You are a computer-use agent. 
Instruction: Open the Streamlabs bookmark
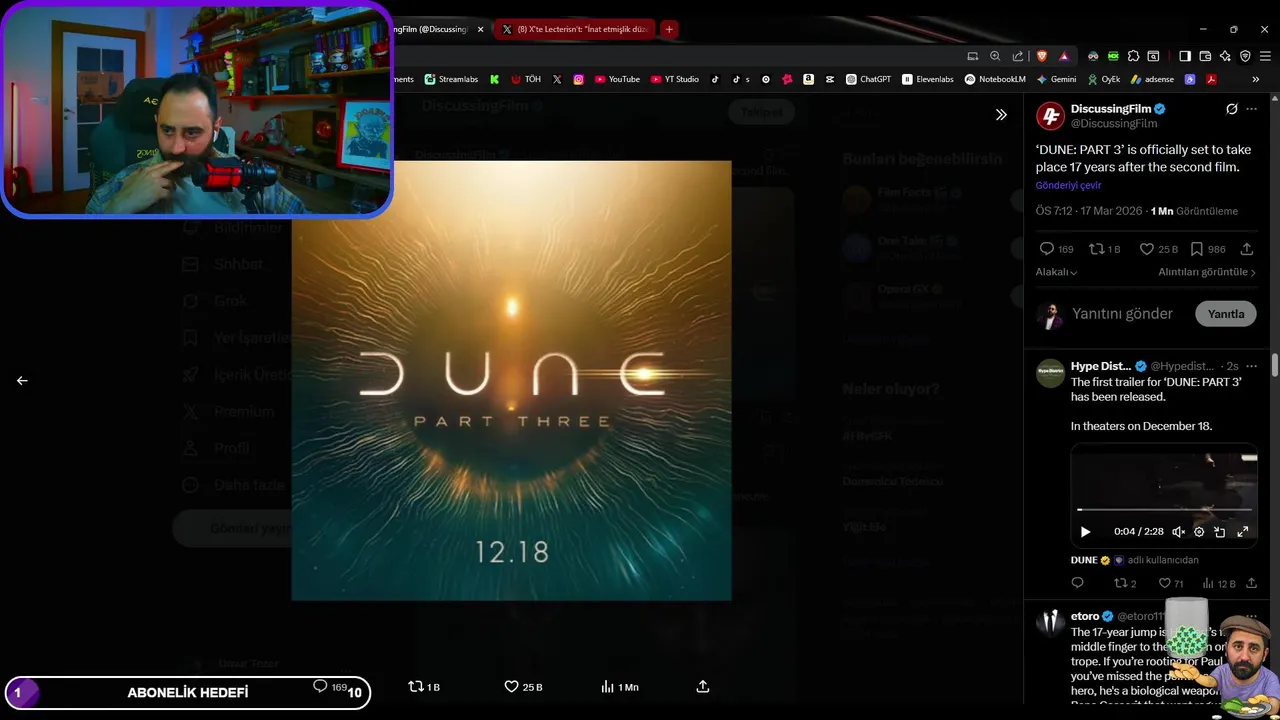click(x=451, y=79)
